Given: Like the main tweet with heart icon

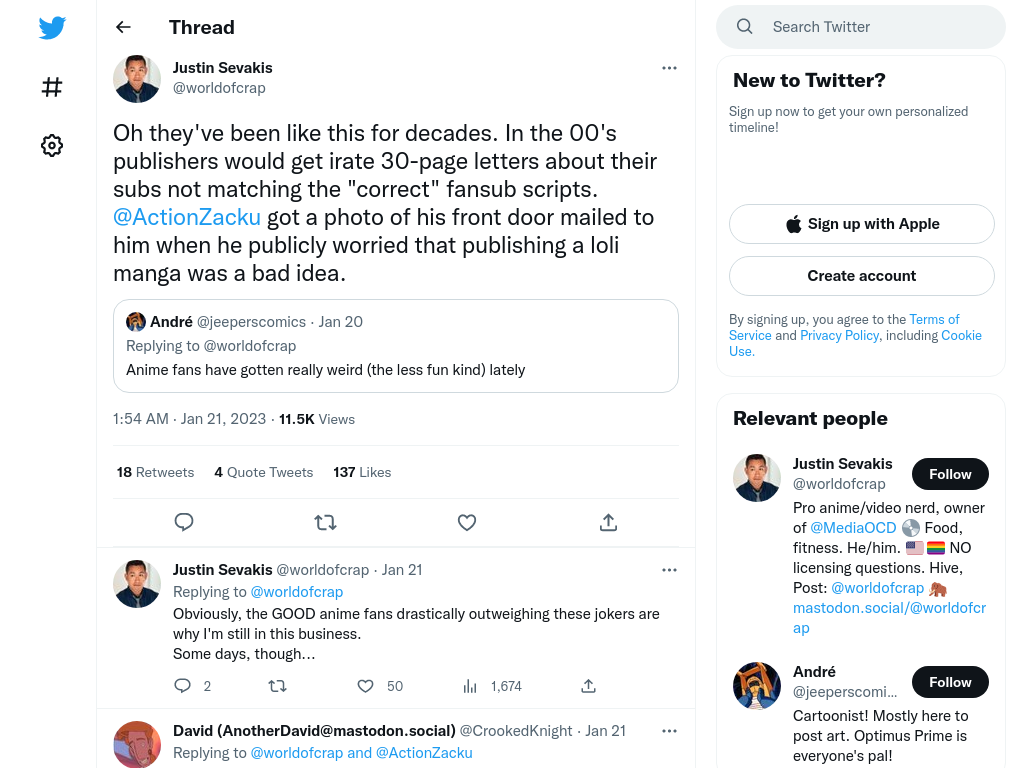Looking at the screenshot, I should (466, 522).
